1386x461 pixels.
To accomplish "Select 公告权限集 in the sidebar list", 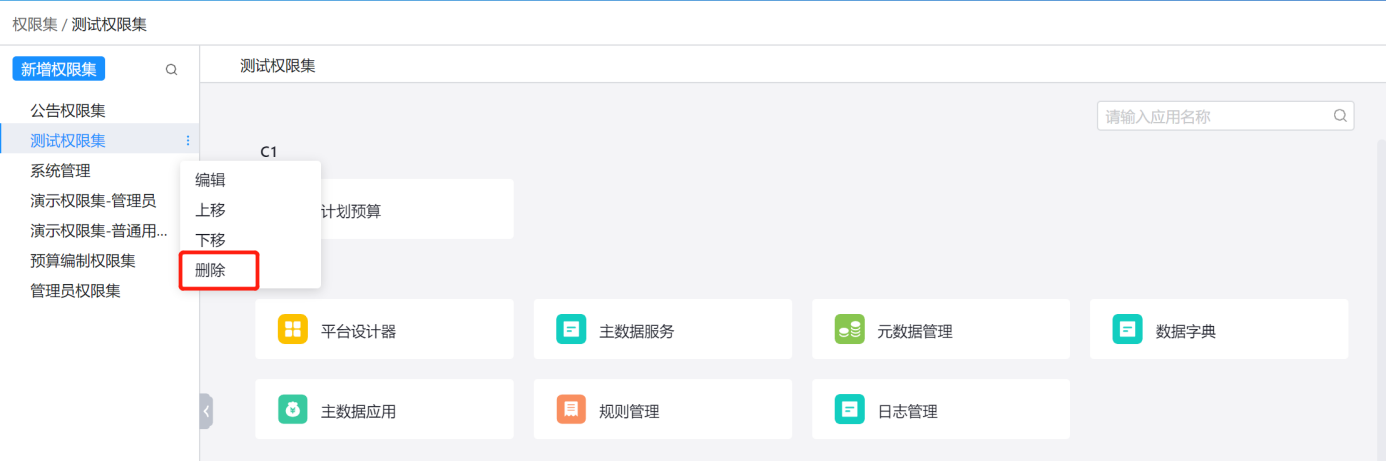I will click(x=68, y=111).
